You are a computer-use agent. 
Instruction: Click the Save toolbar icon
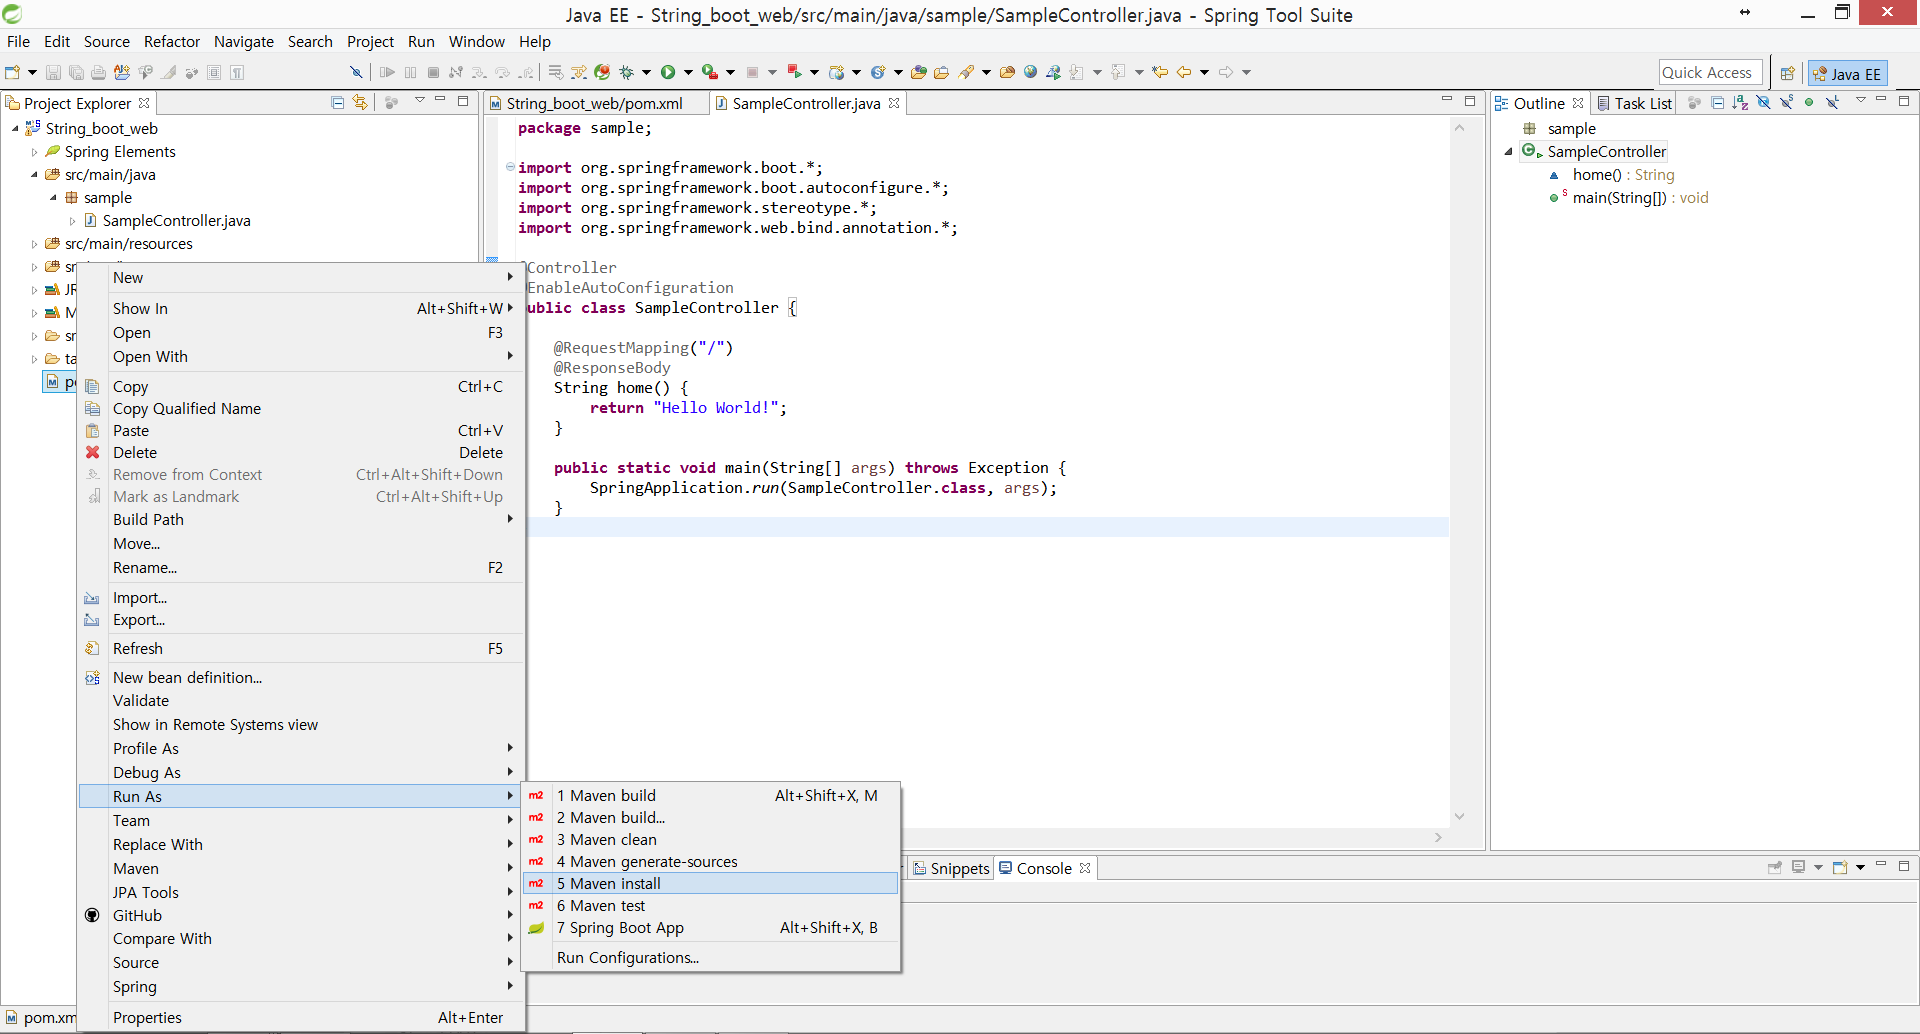click(x=54, y=72)
